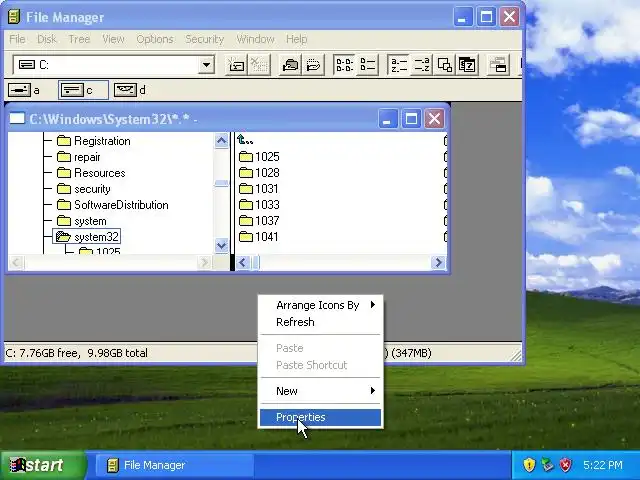The width and height of the screenshot is (640, 480).
Task: Expand Arrange Icons By submenu
Action: (320, 305)
